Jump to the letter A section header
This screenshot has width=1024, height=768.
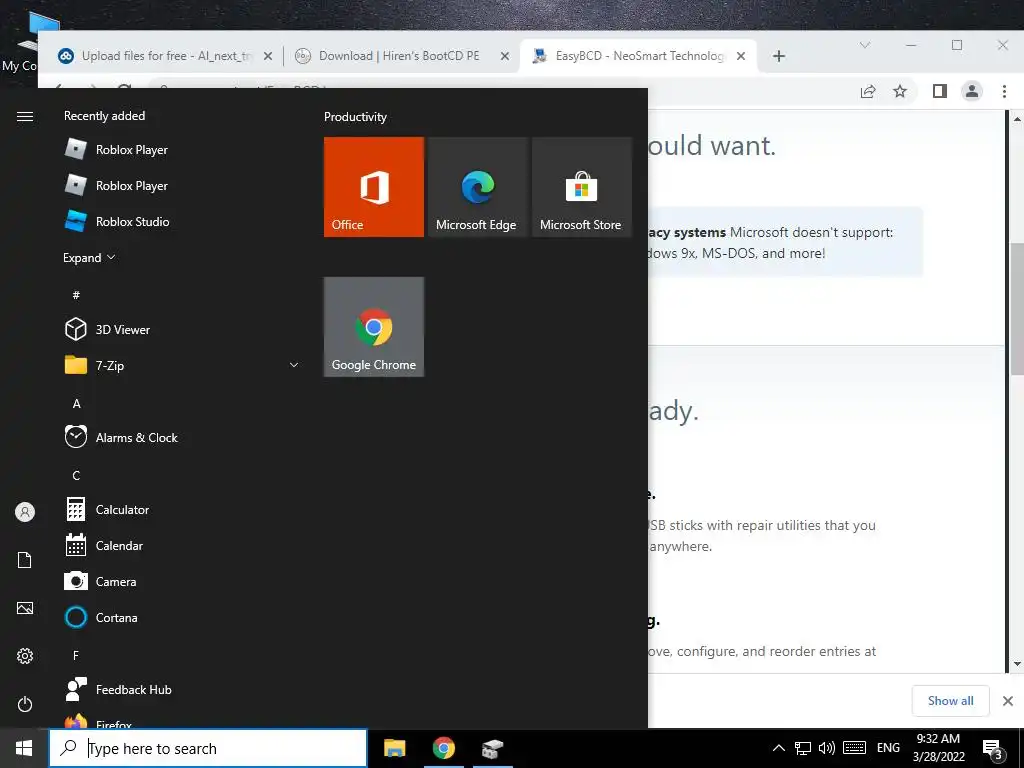click(x=76, y=404)
